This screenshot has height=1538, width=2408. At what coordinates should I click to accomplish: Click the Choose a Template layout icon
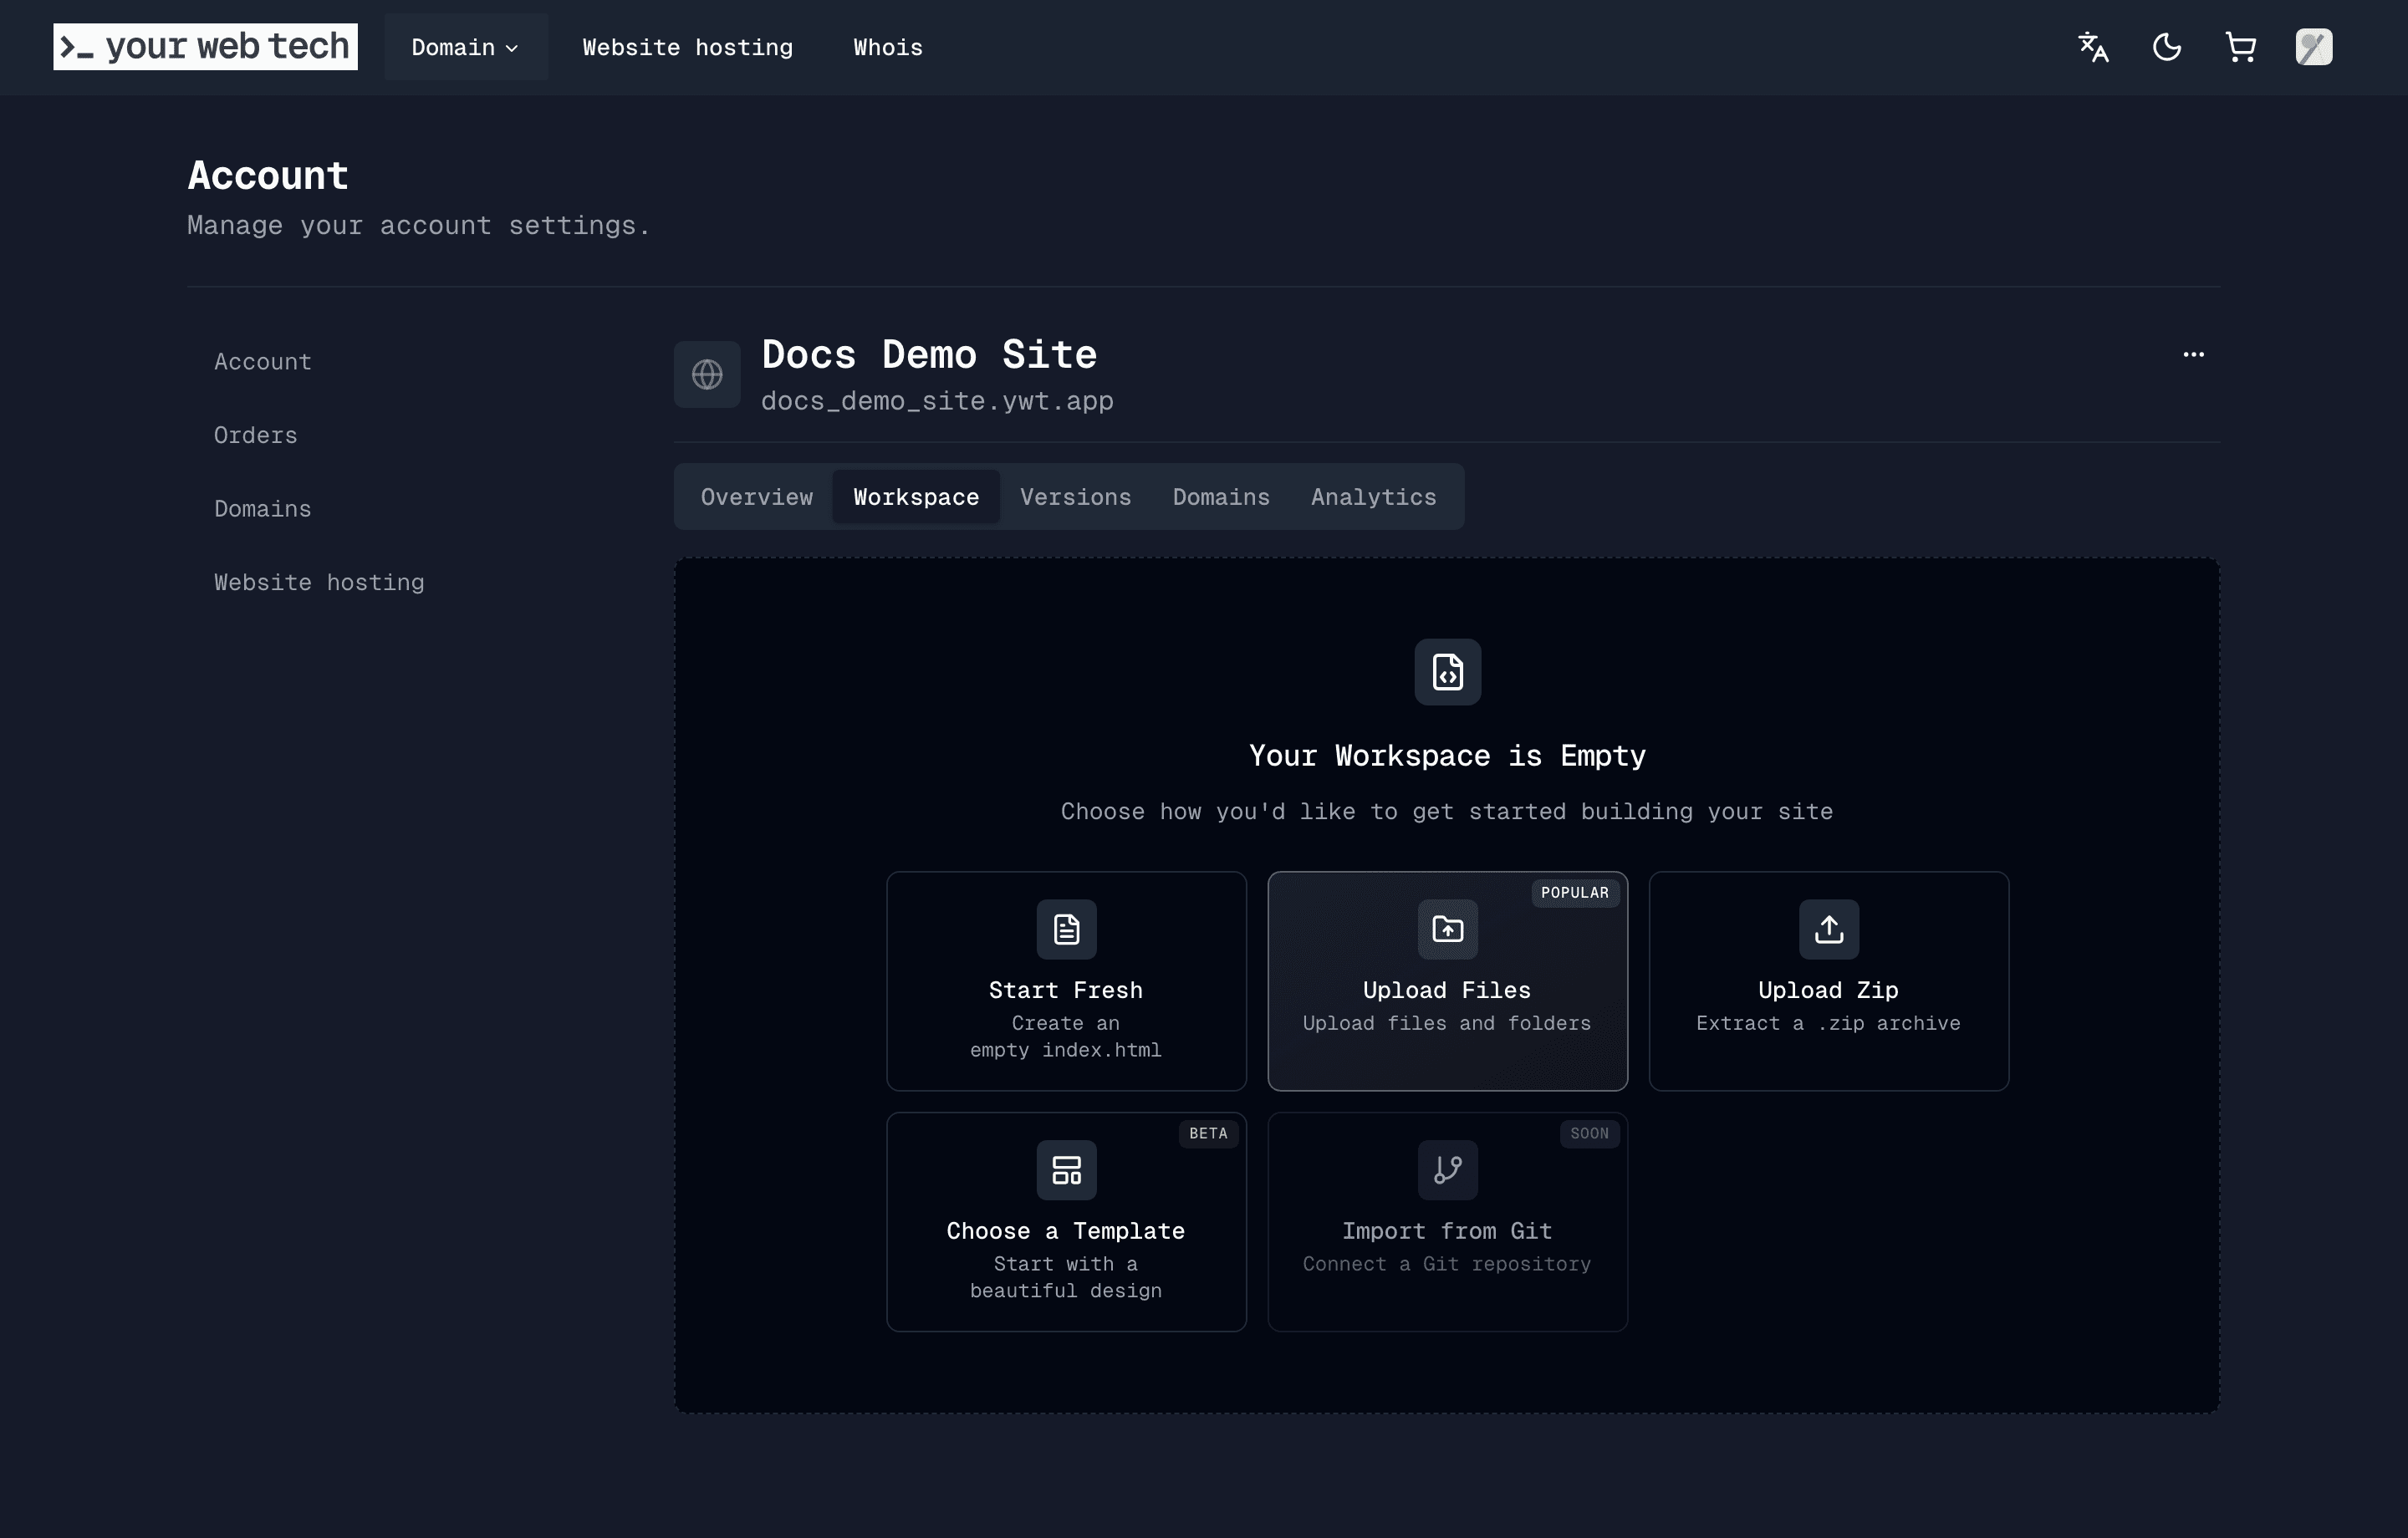coord(1067,1170)
